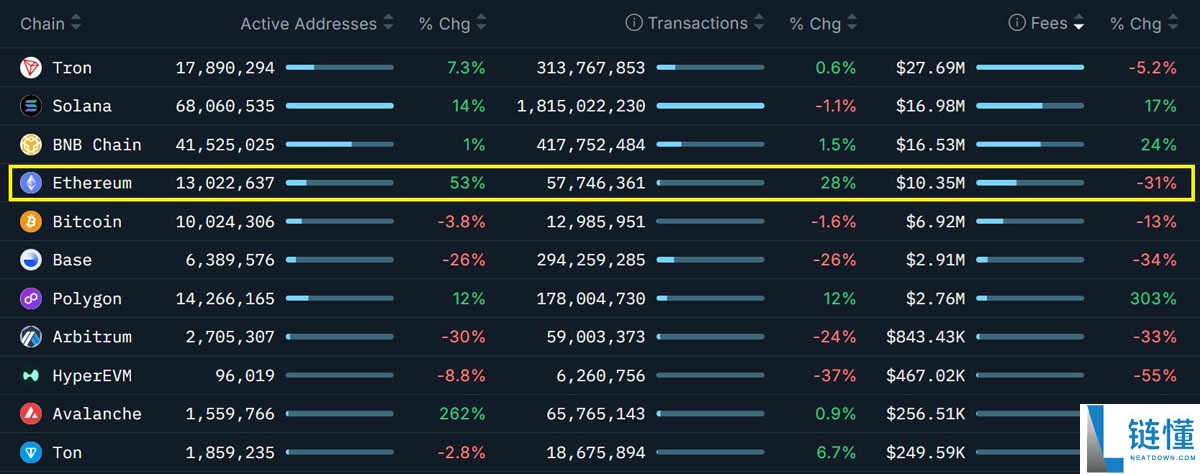Click Ethereum 28% transactions change cell

pos(838,183)
